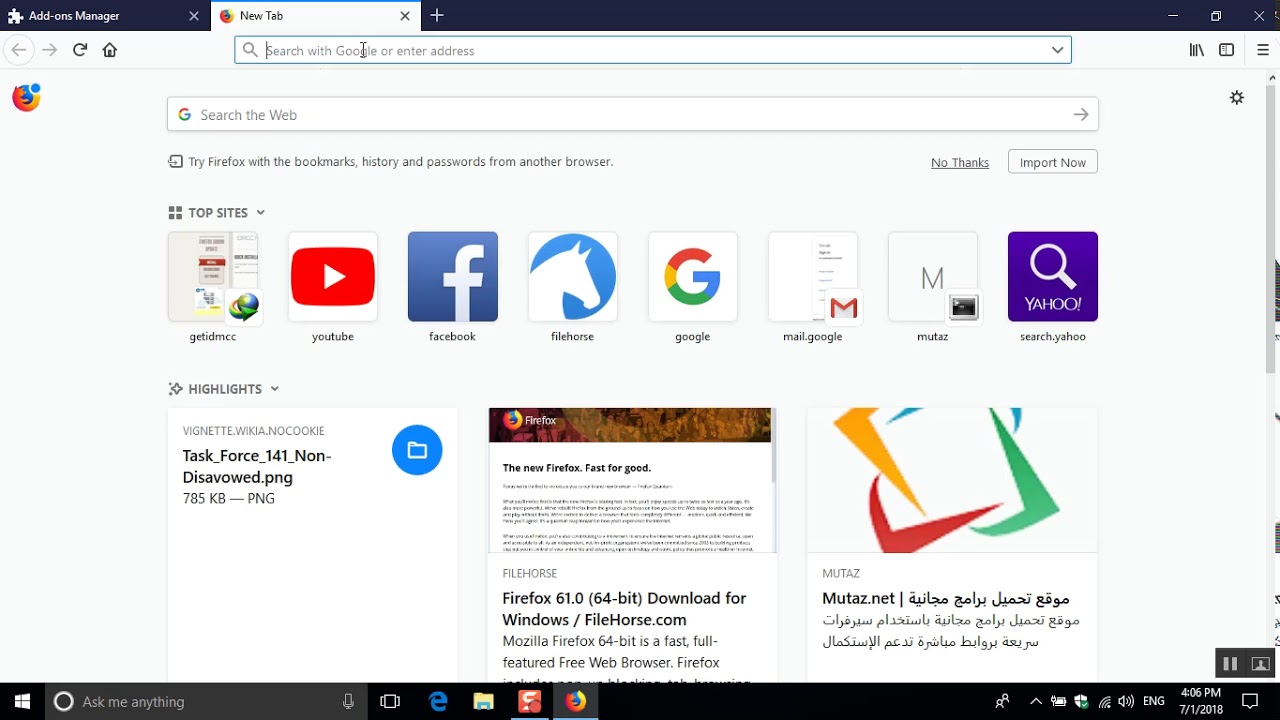Screen dimensions: 1280x720
Task: Close the Add-ons Manager tab
Action: 194,16
